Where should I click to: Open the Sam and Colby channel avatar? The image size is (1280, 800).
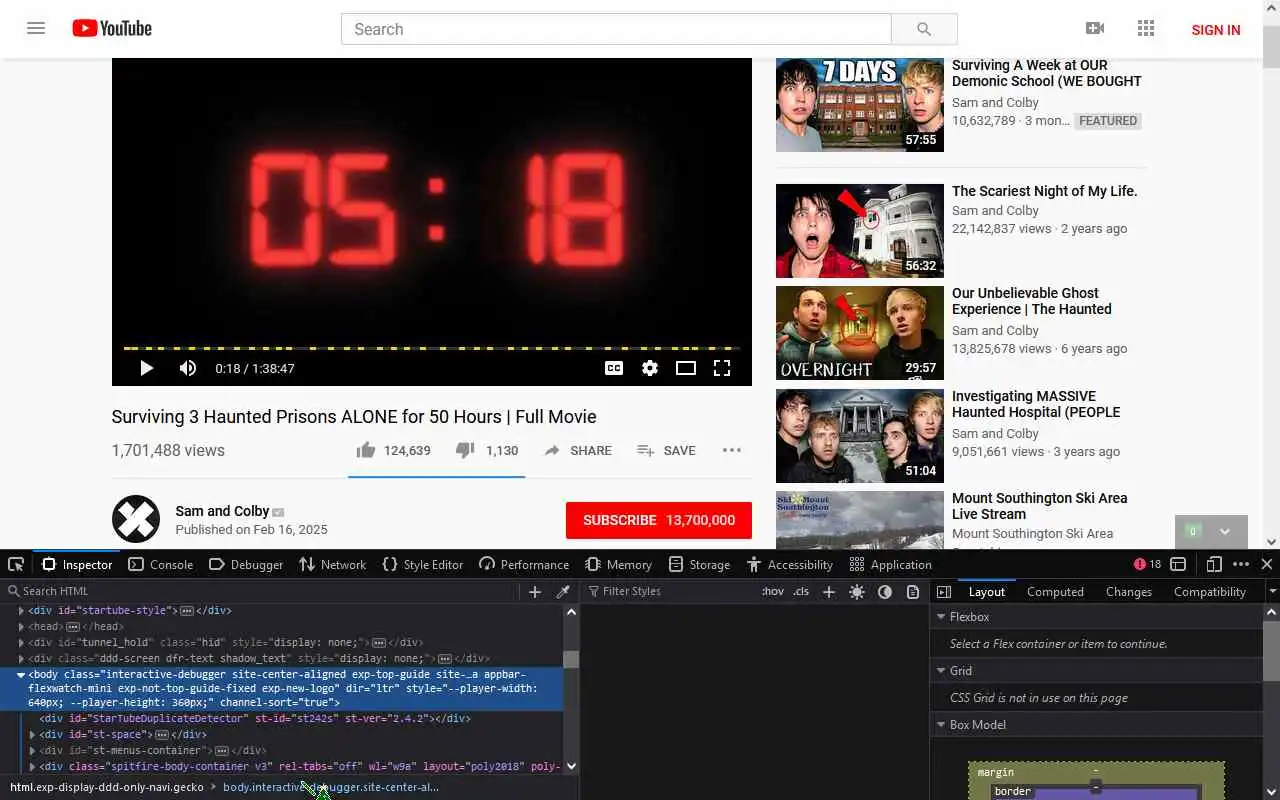(136, 519)
